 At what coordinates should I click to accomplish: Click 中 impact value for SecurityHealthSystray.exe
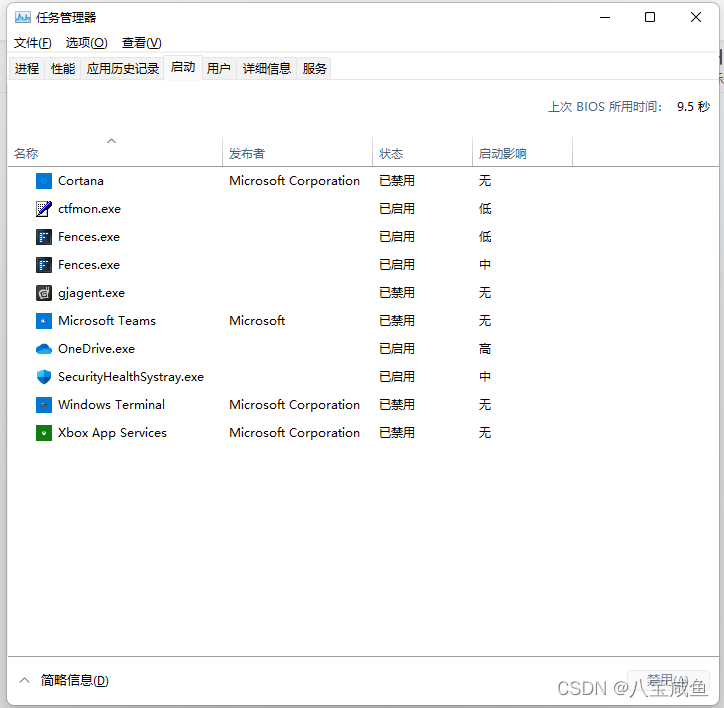[x=485, y=377]
